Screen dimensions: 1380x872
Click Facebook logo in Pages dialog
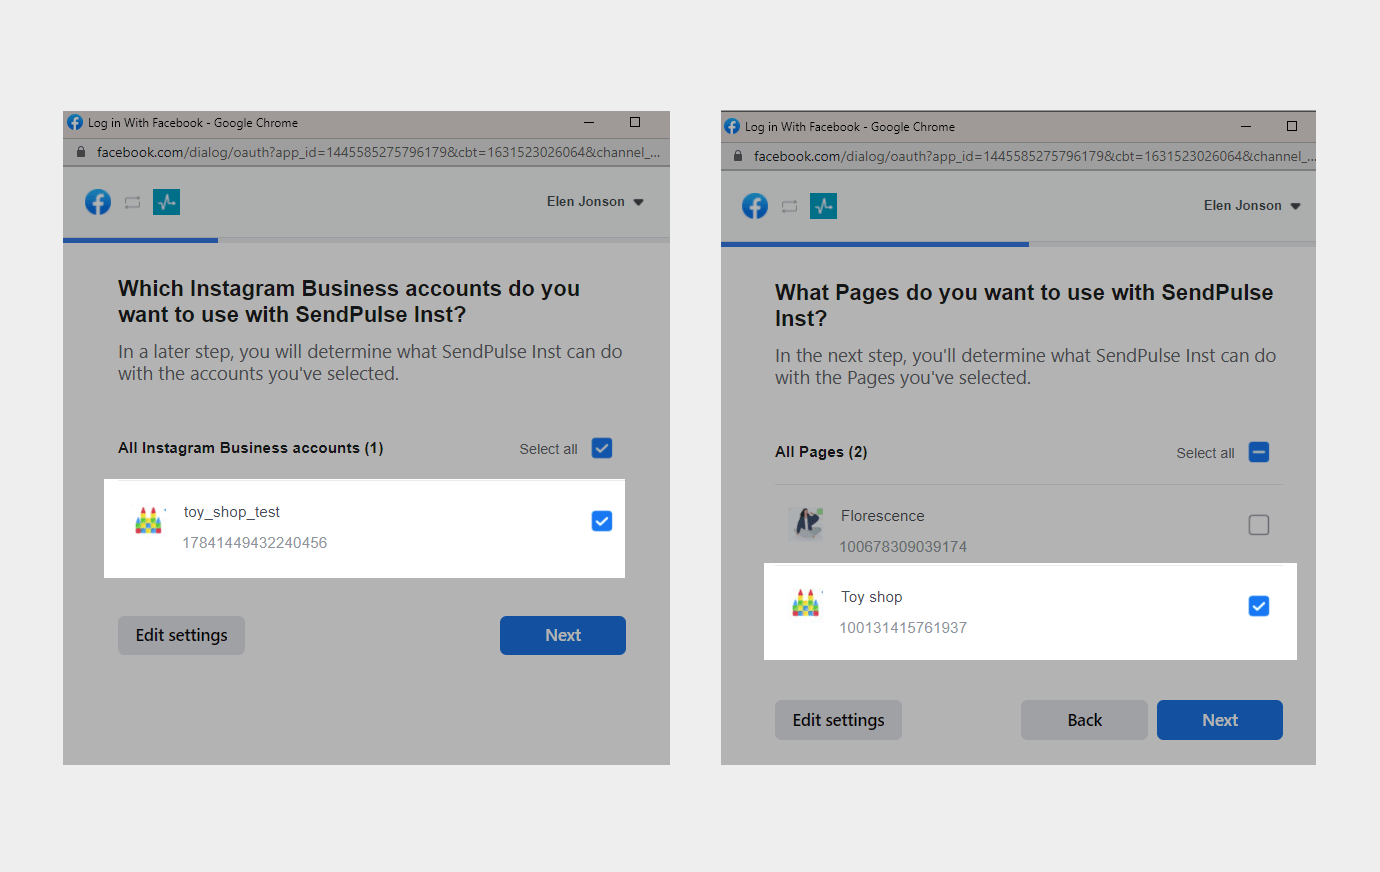tap(755, 206)
